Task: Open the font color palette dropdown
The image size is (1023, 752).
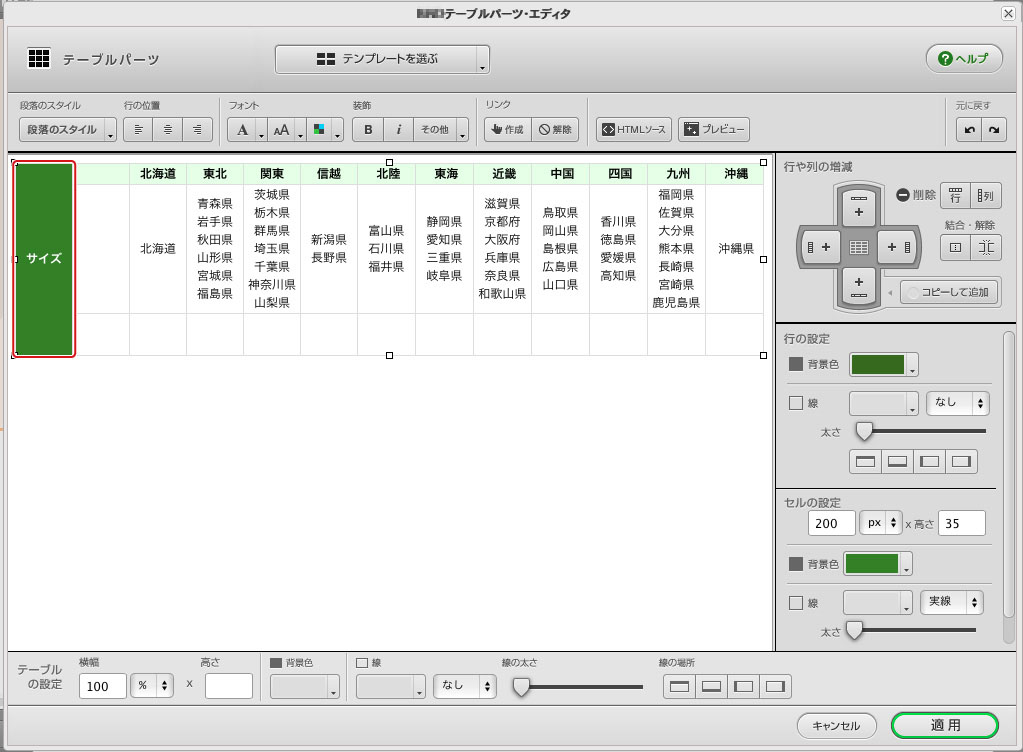Action: pyautogui.click(x=325, y=129)
